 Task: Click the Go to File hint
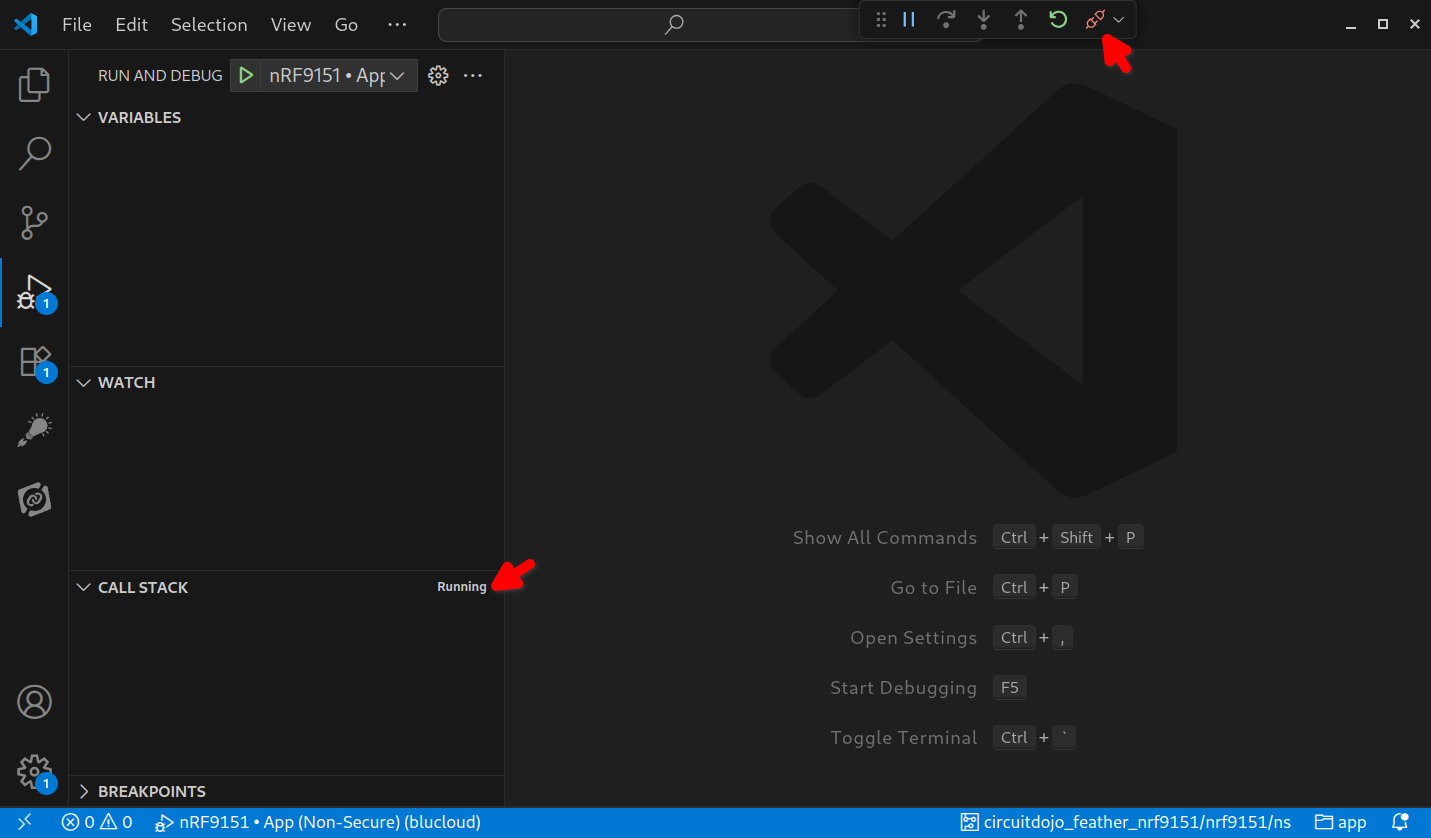934,588
